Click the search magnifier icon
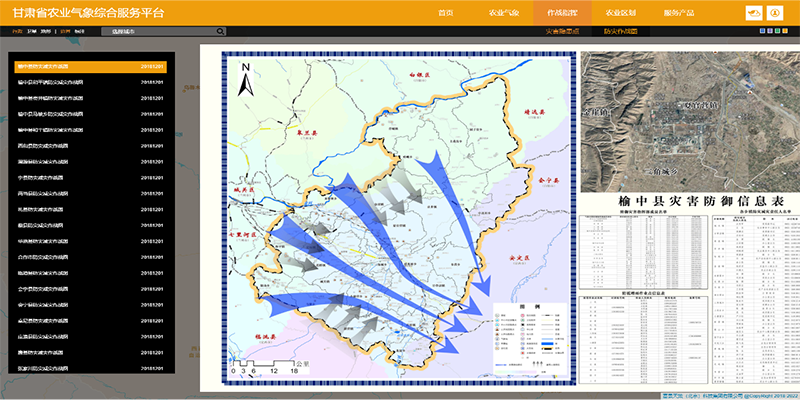800x400 pixels. [x=220, y=31]
